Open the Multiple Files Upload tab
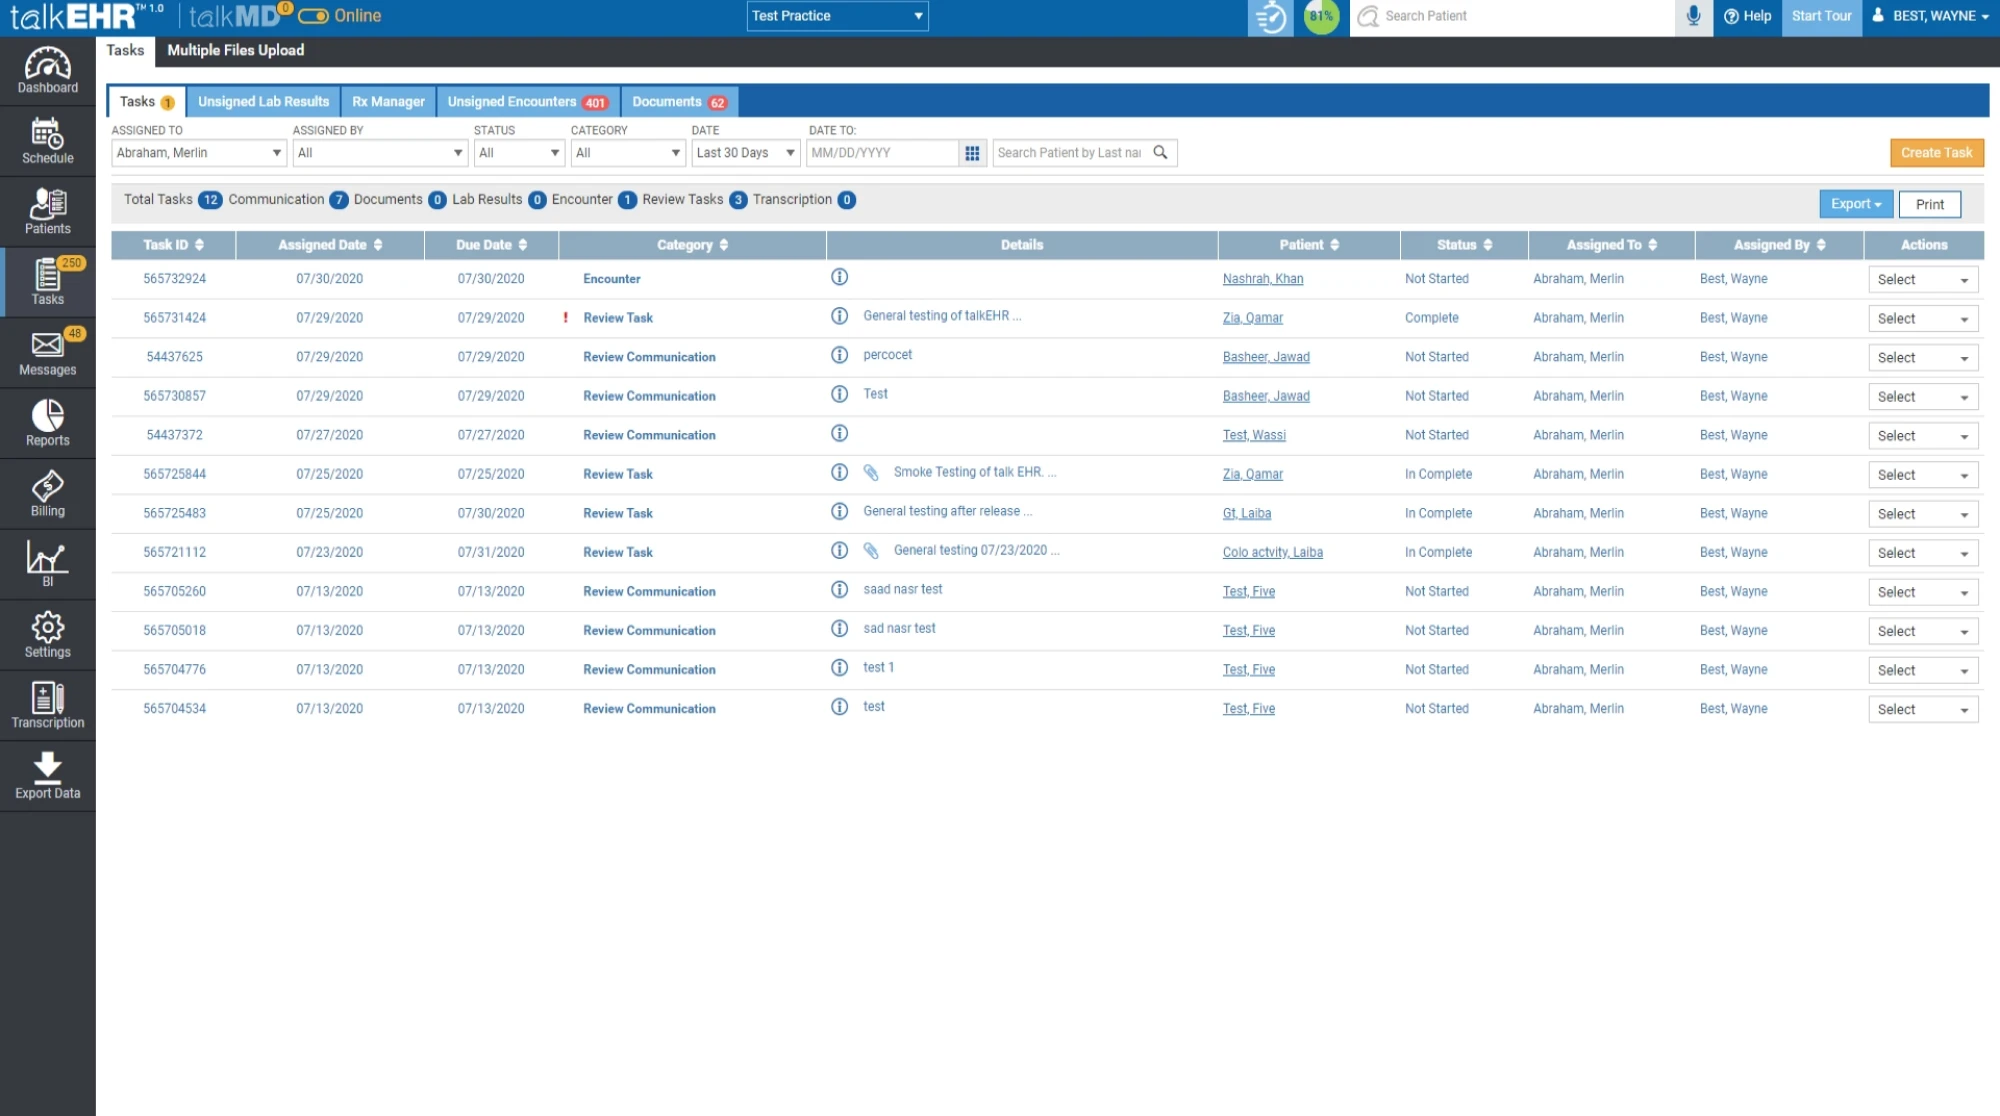This screenshot has width=2000, height=1116. [x=235, y=50]
